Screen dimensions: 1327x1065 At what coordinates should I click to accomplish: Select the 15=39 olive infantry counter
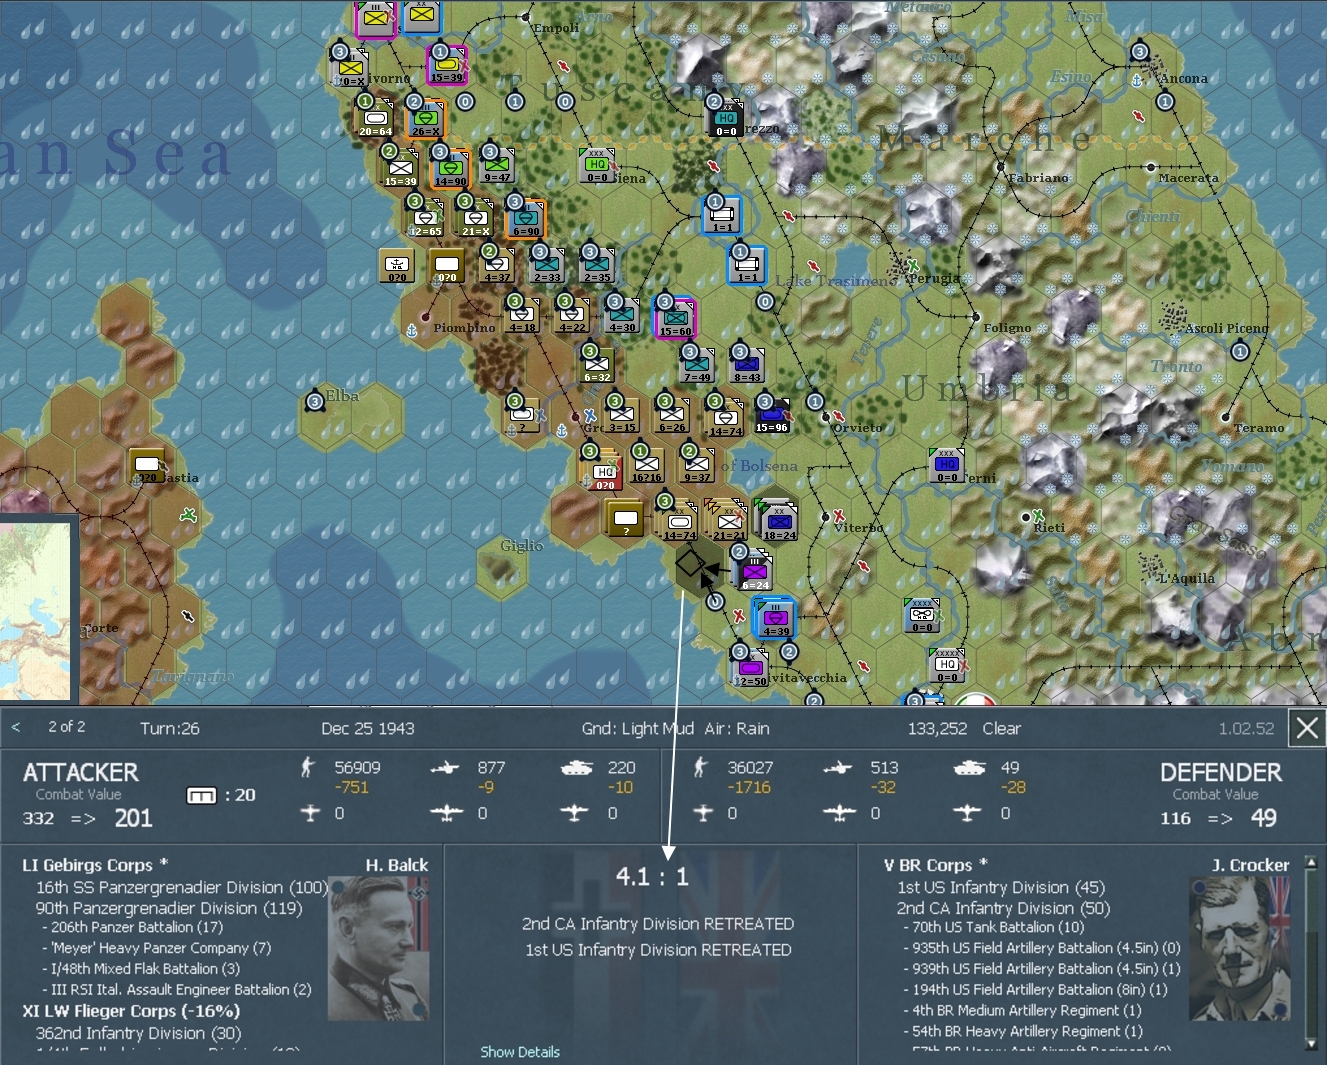point(401,169)
